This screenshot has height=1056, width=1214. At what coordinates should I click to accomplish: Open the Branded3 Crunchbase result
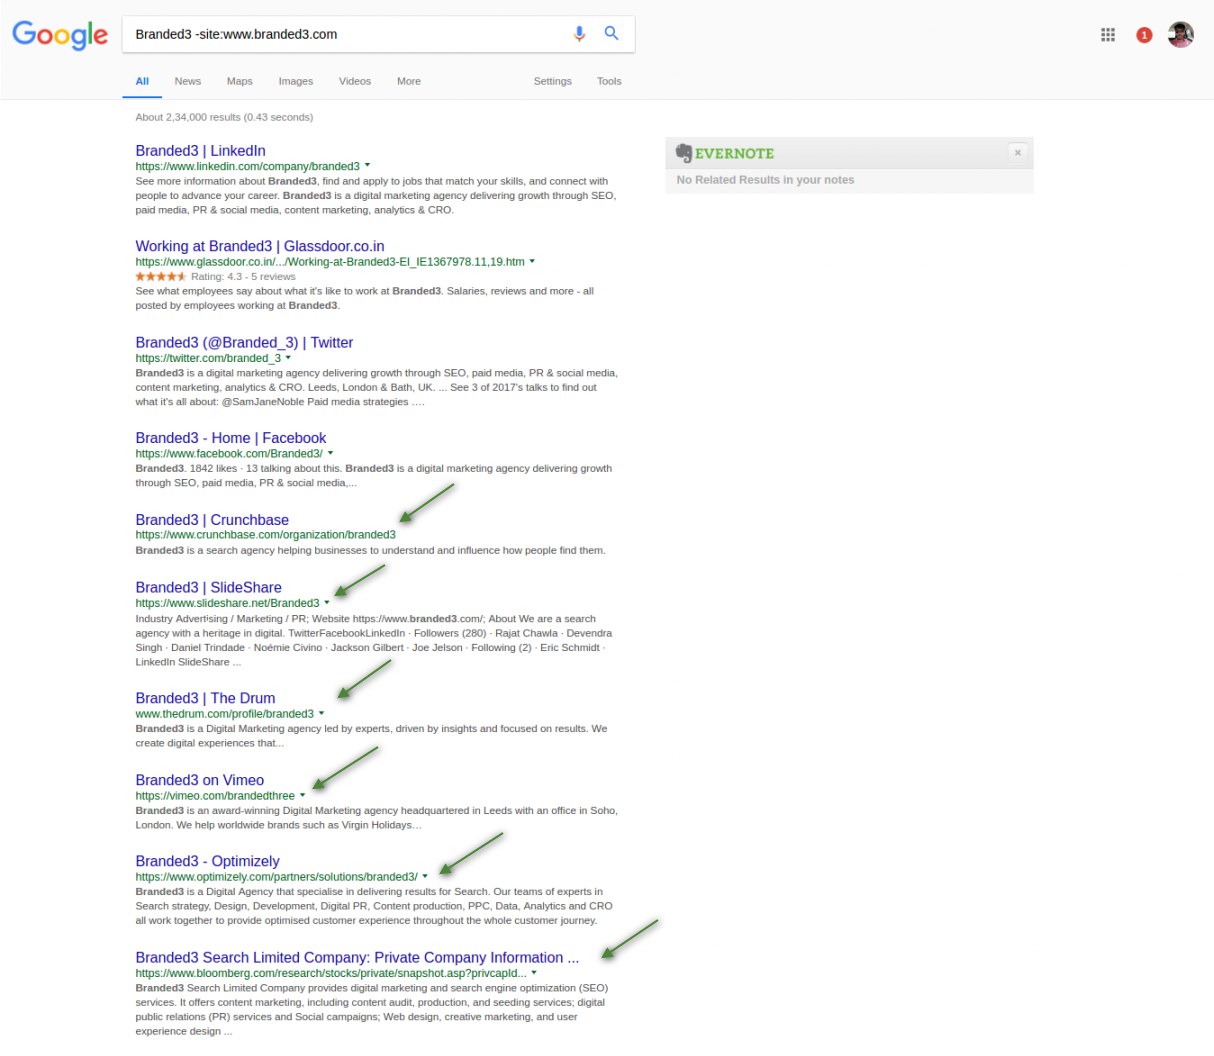tap(212, 519)
